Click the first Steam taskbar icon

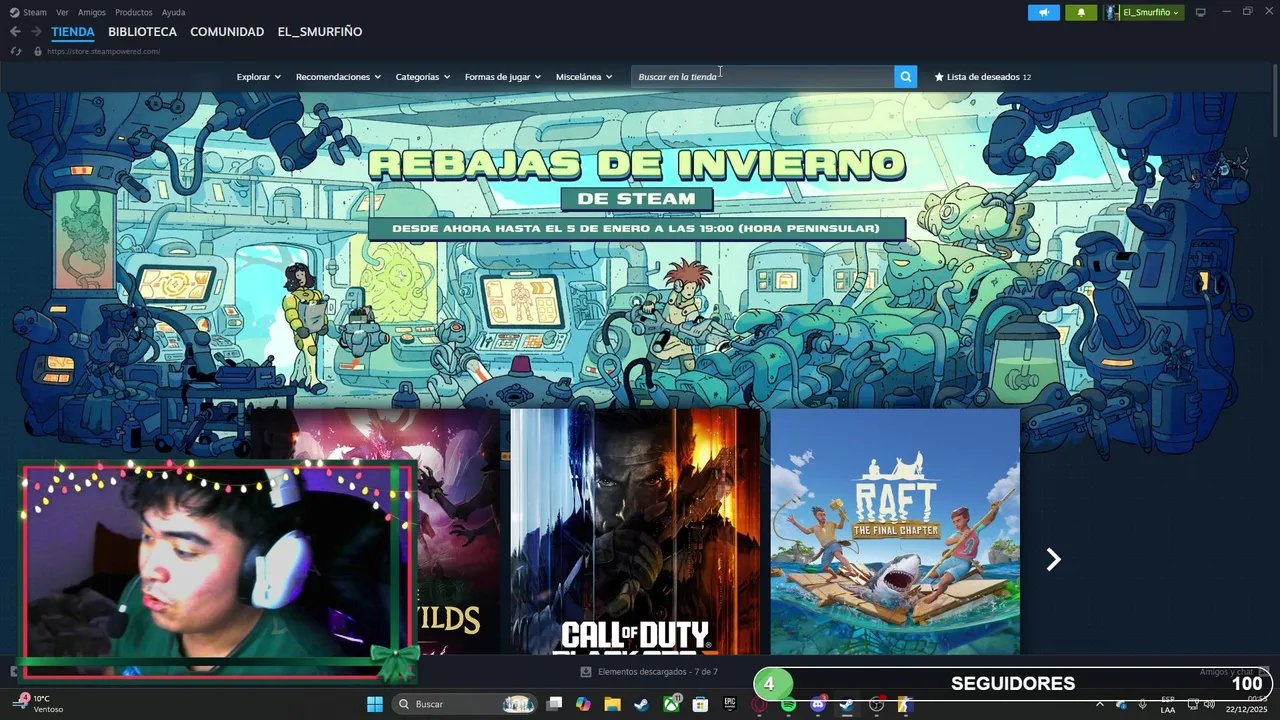coord(641,704)
